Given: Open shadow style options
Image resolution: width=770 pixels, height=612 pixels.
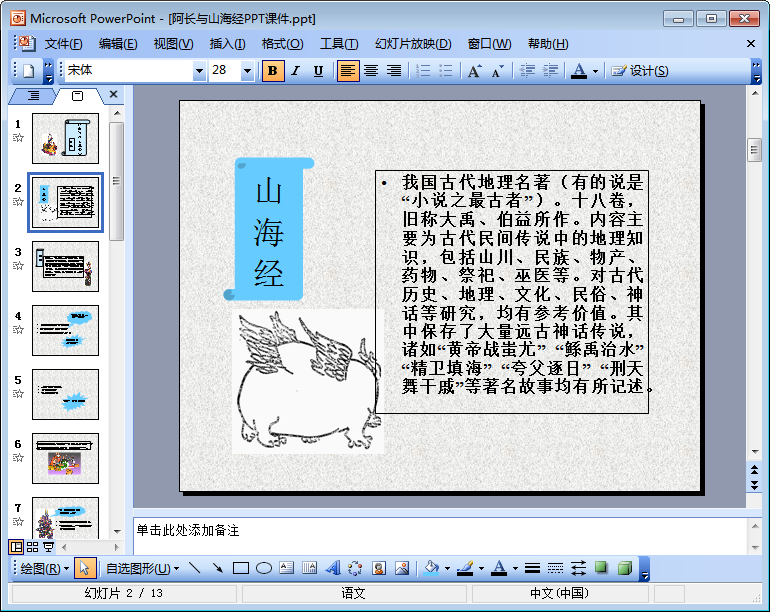Looking at the screenshot, I should (601, 568).
